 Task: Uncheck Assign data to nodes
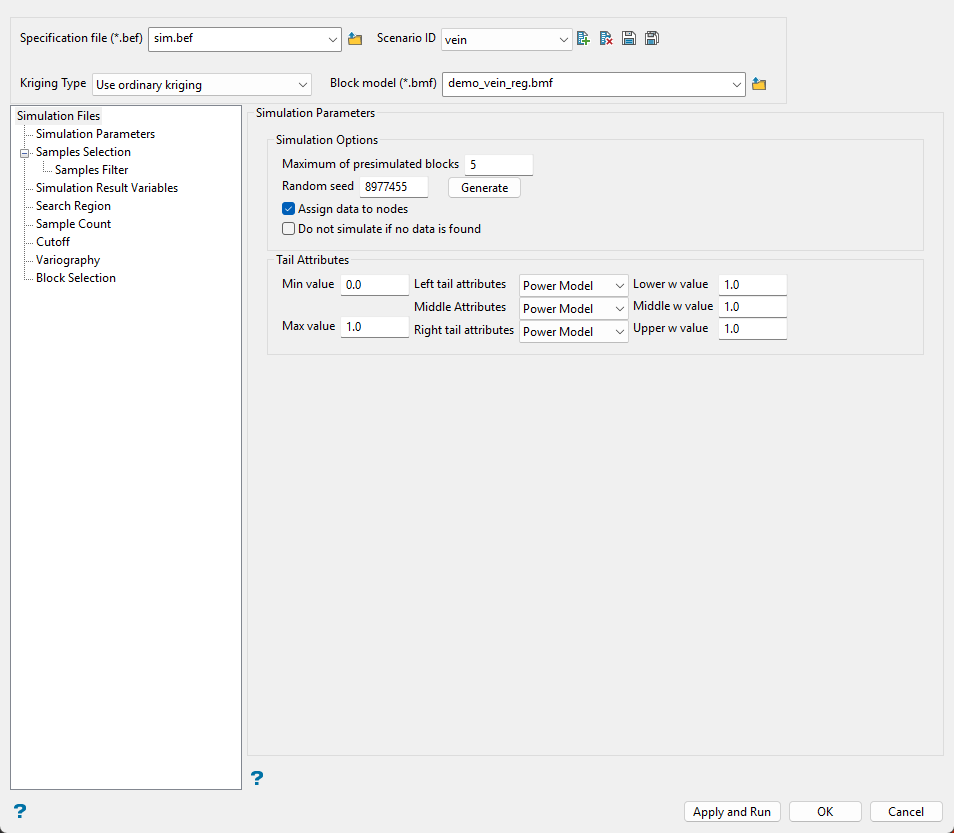tap(289, 209)
